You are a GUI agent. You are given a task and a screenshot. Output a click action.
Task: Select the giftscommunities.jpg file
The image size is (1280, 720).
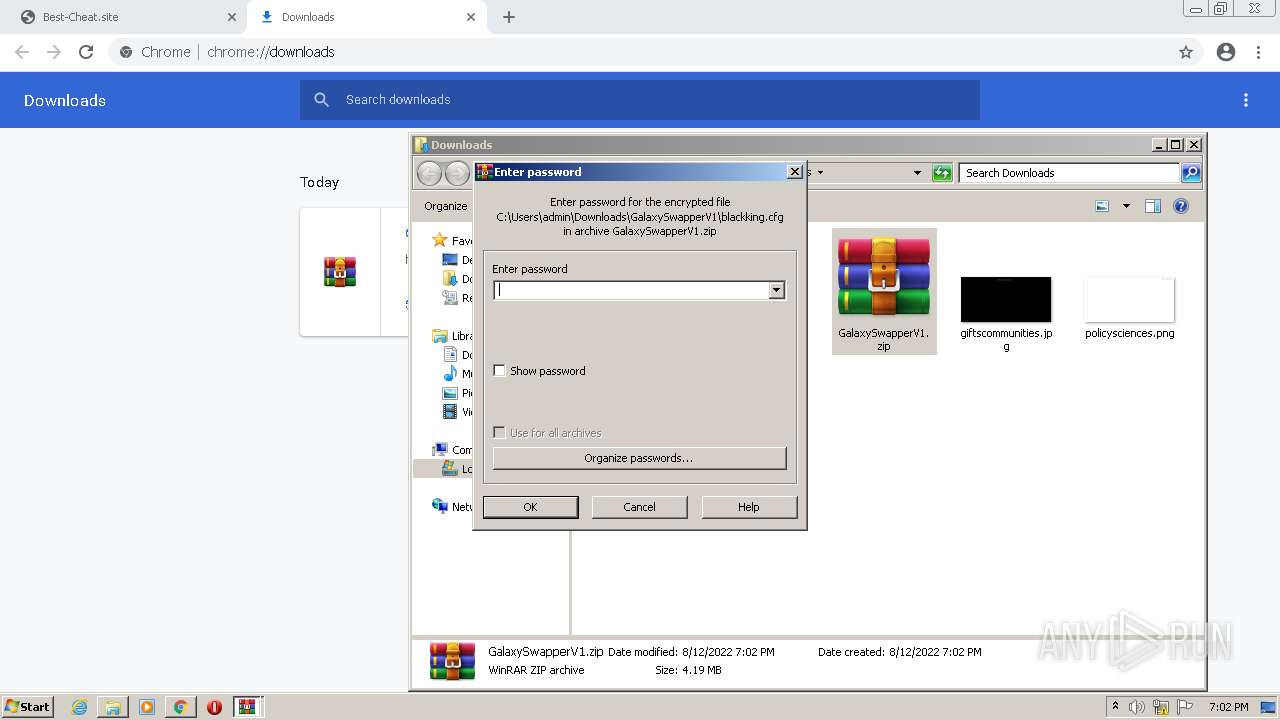point(1006,314)
